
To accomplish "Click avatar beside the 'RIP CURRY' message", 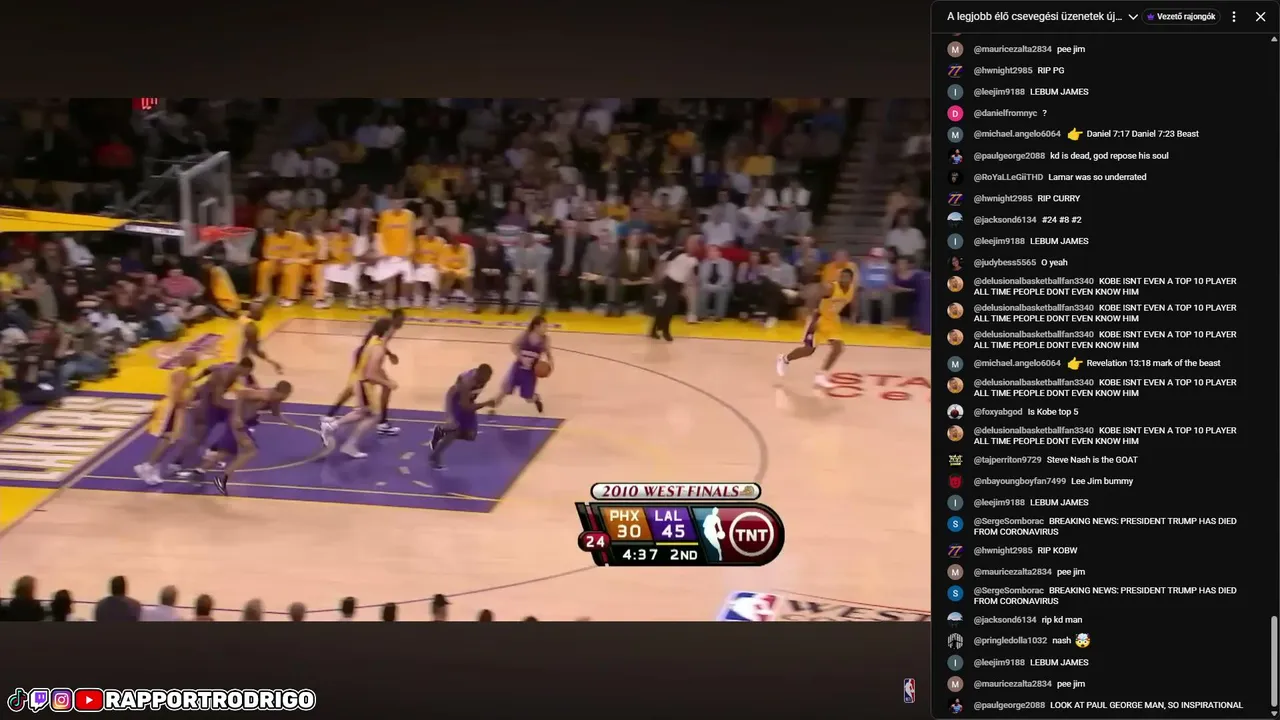I will (955, 199).
